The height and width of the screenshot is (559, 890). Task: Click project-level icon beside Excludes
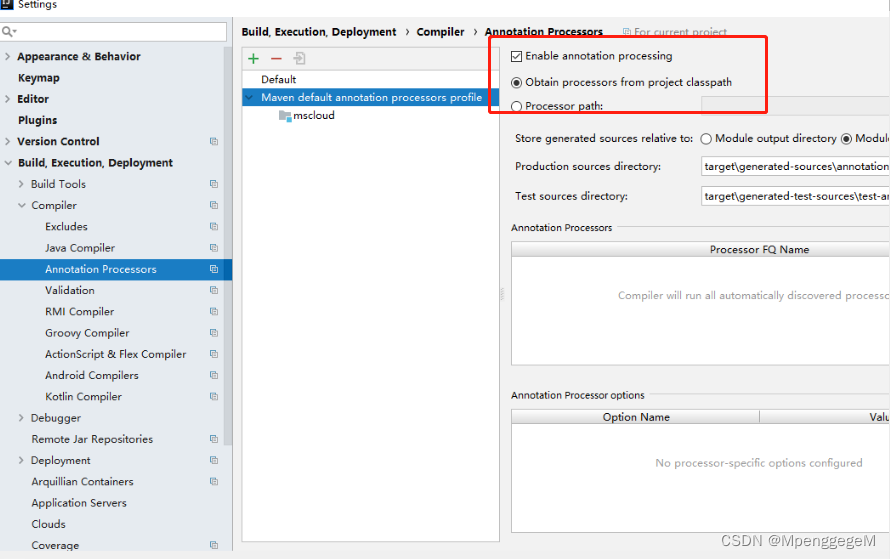[214, 226]
